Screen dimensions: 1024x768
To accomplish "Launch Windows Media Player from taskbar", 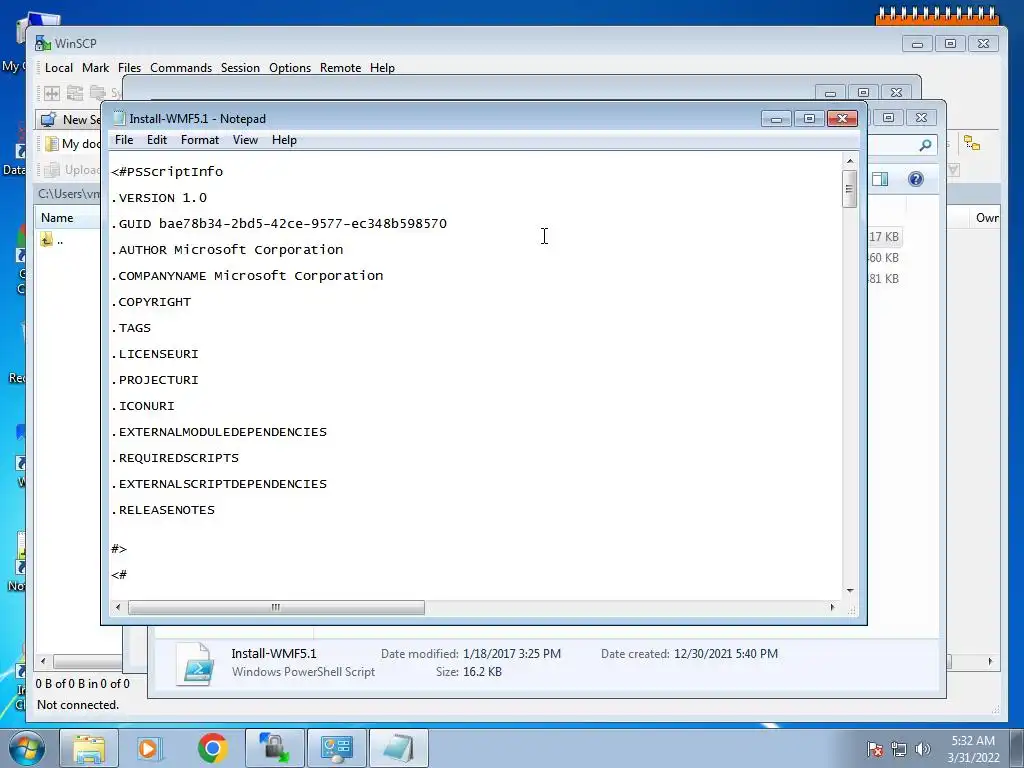I will [x=149, y=748].
